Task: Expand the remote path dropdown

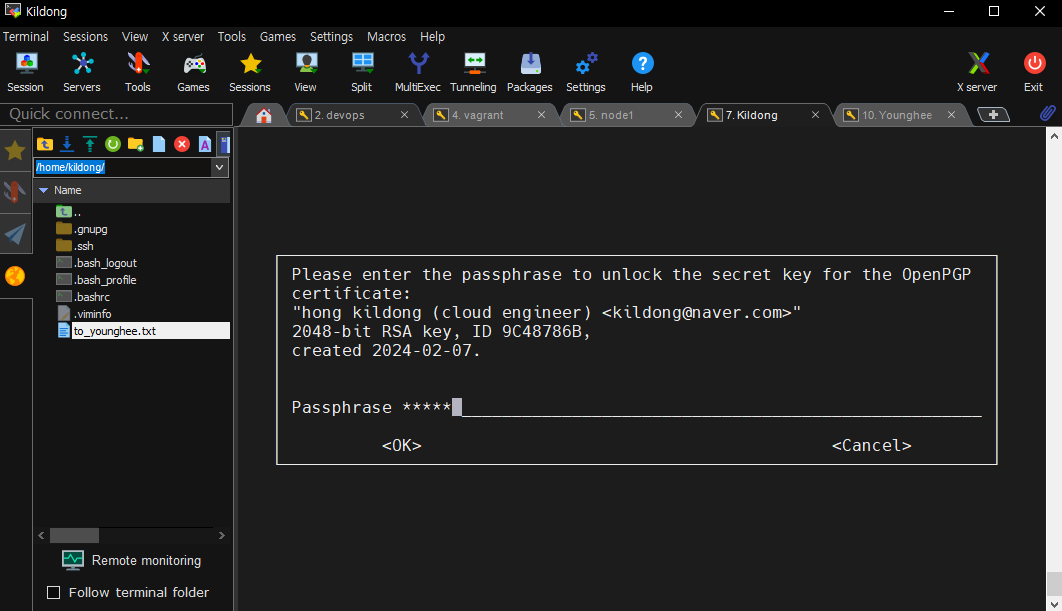Action: [219, 167]
